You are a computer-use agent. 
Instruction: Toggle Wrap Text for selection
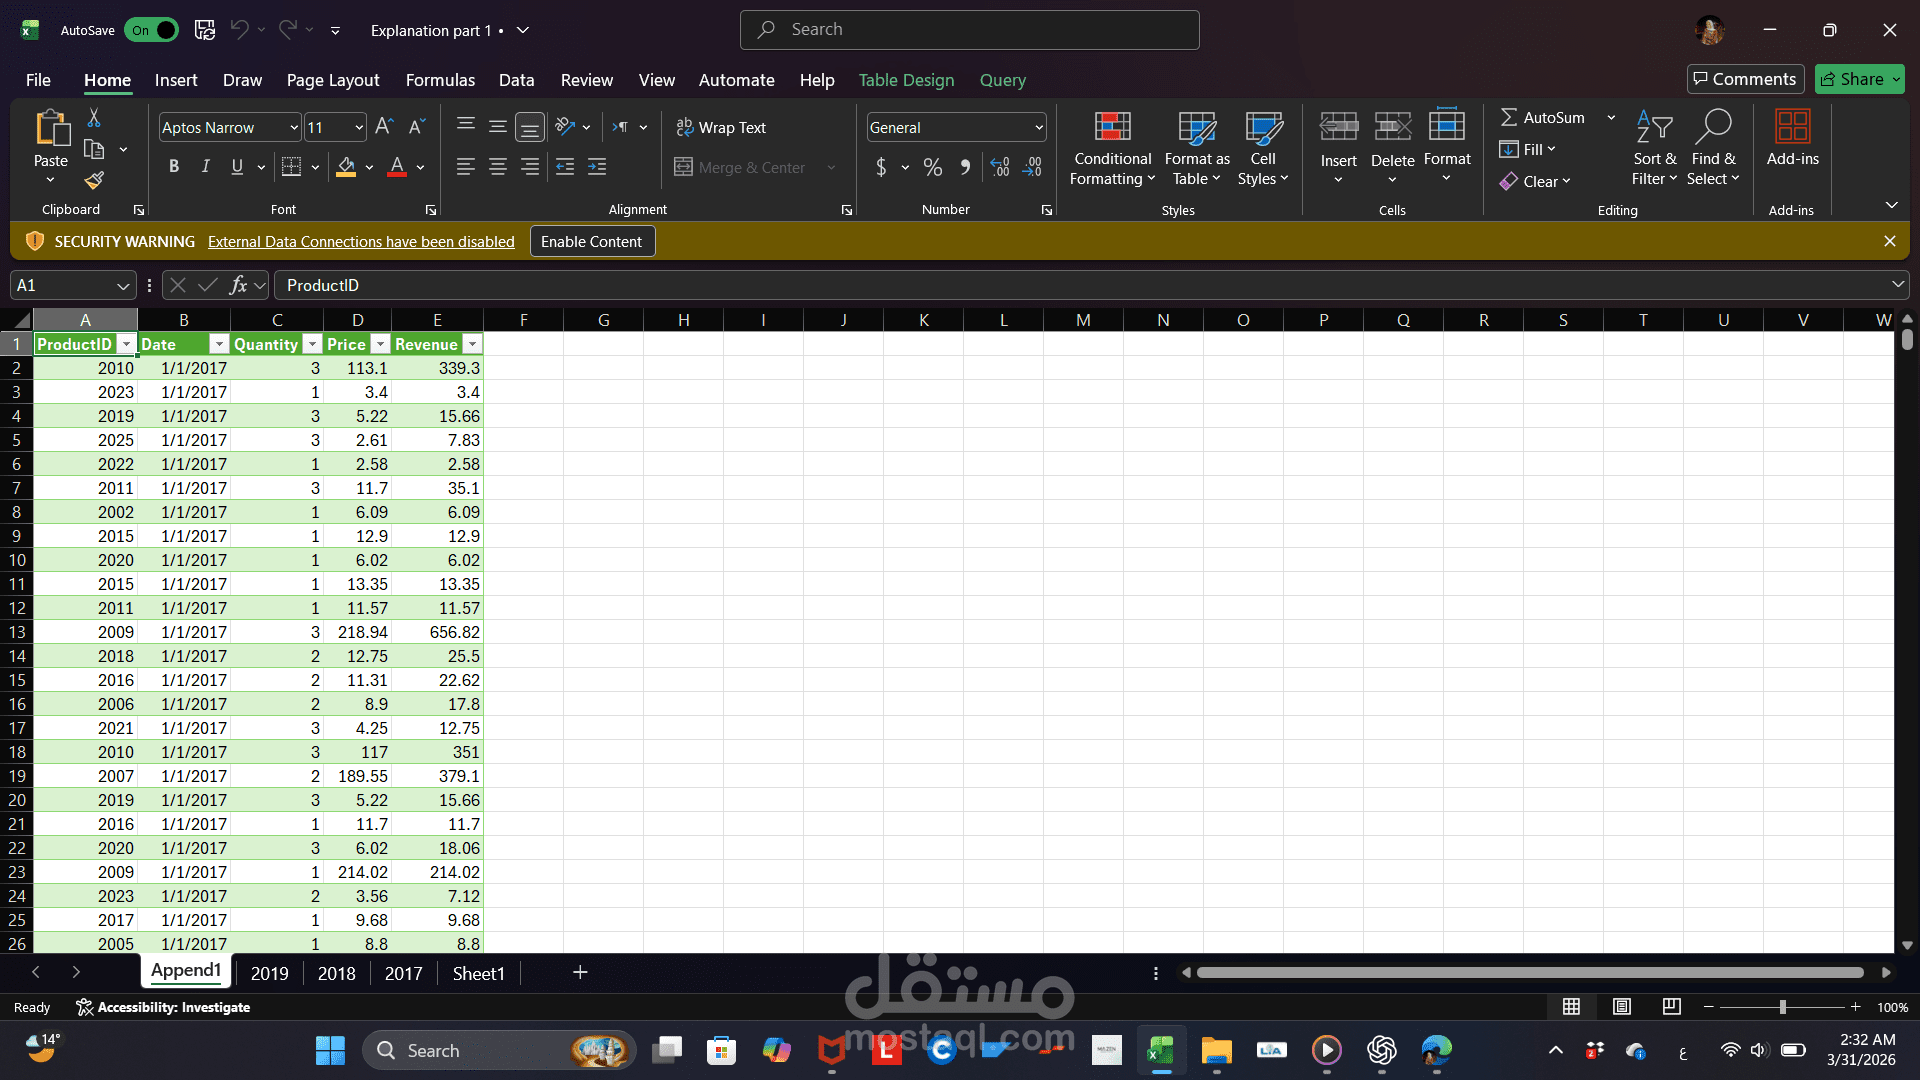(x=722, y=127)
